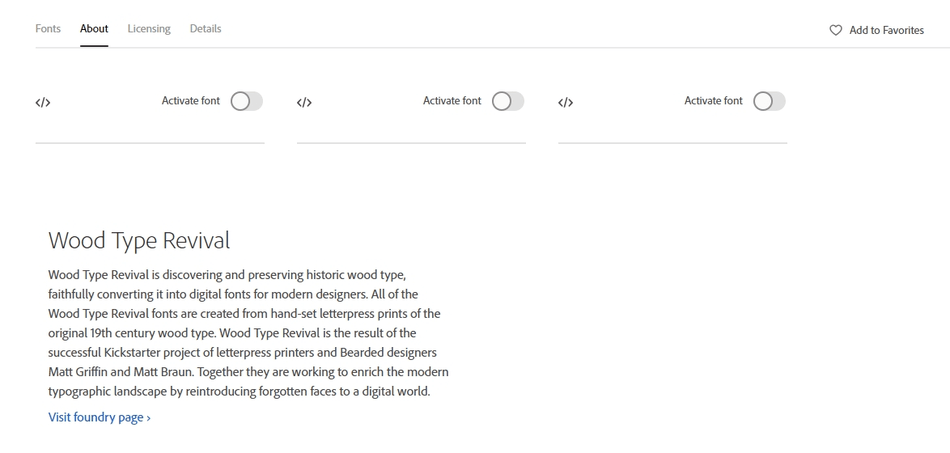This screenshot has width=950, height=453.
Task: Toggle Activate font switch for first font
Action: [247, 101]
